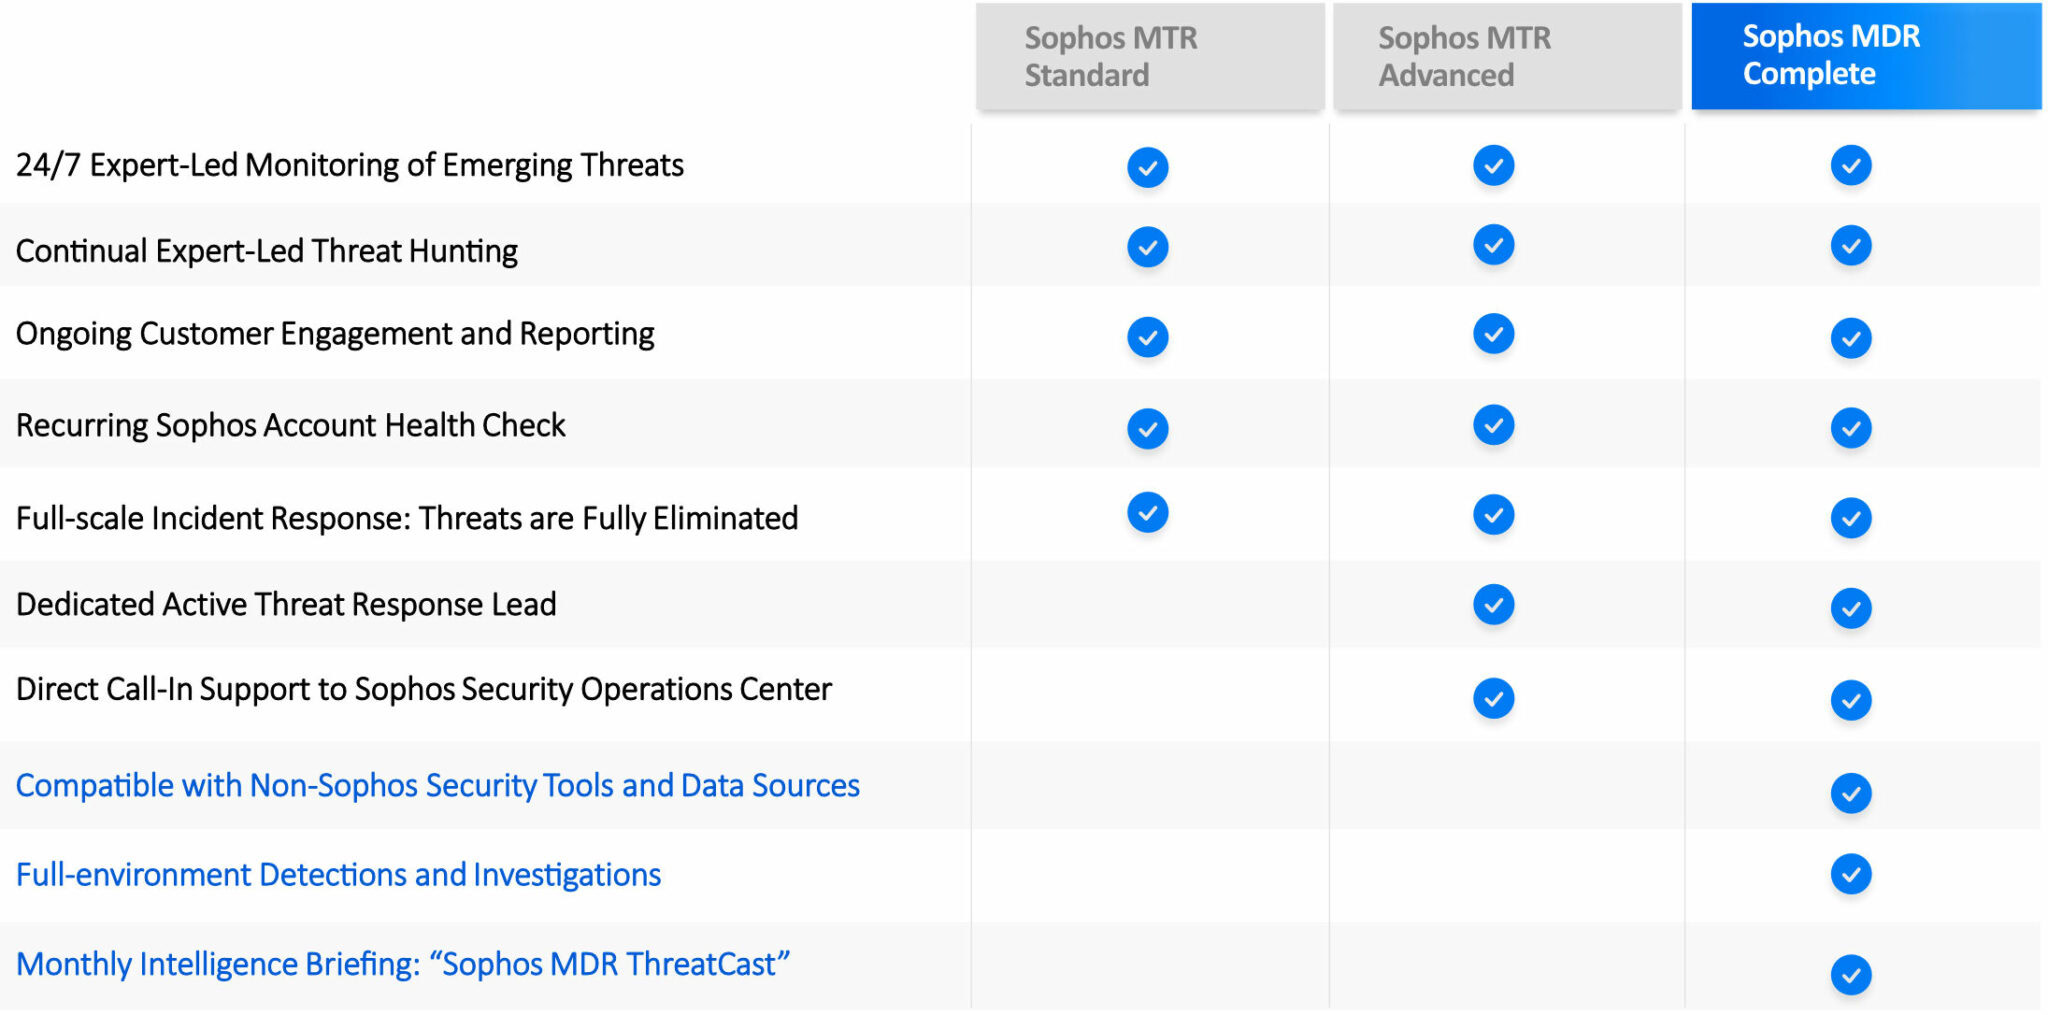Expand the Sophos MTR Advanced column header
The height and width of the screenshot is (1015, 2048).
coord(1505,55)
